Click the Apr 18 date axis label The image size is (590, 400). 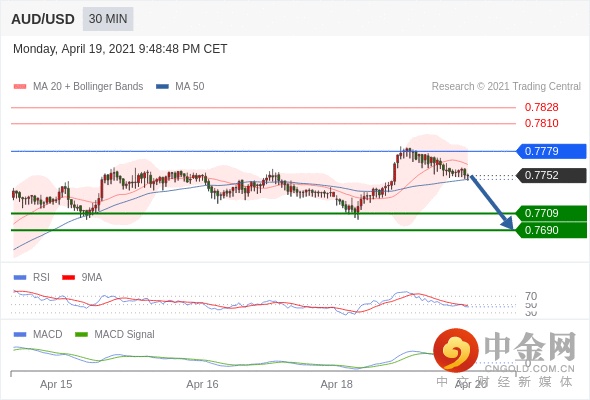337,384
